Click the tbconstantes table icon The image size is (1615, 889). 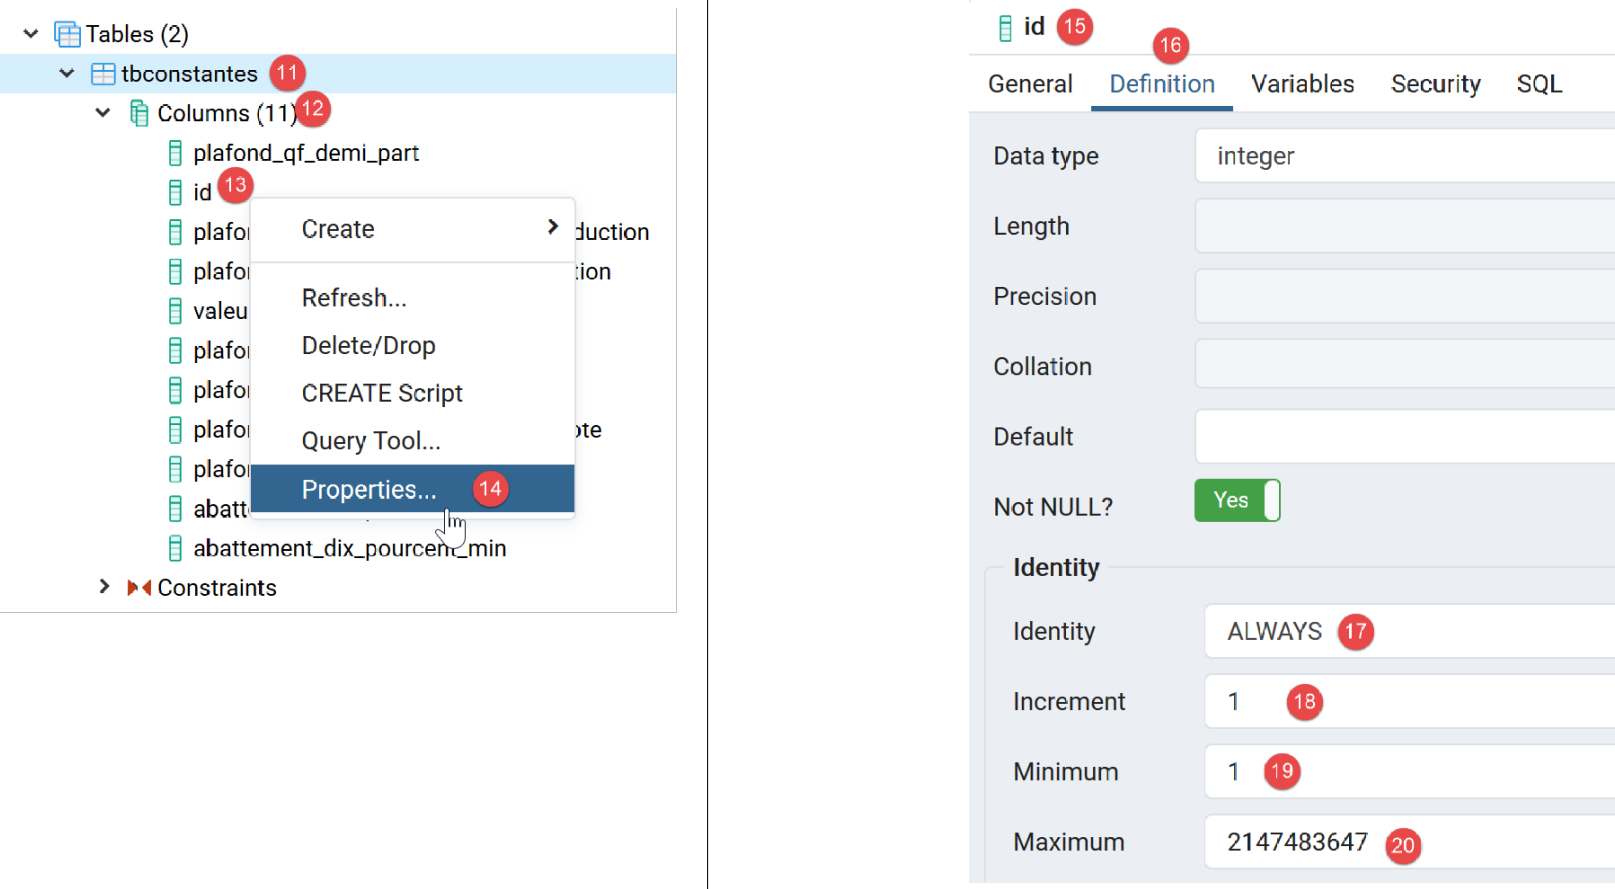tap(103, 74)
